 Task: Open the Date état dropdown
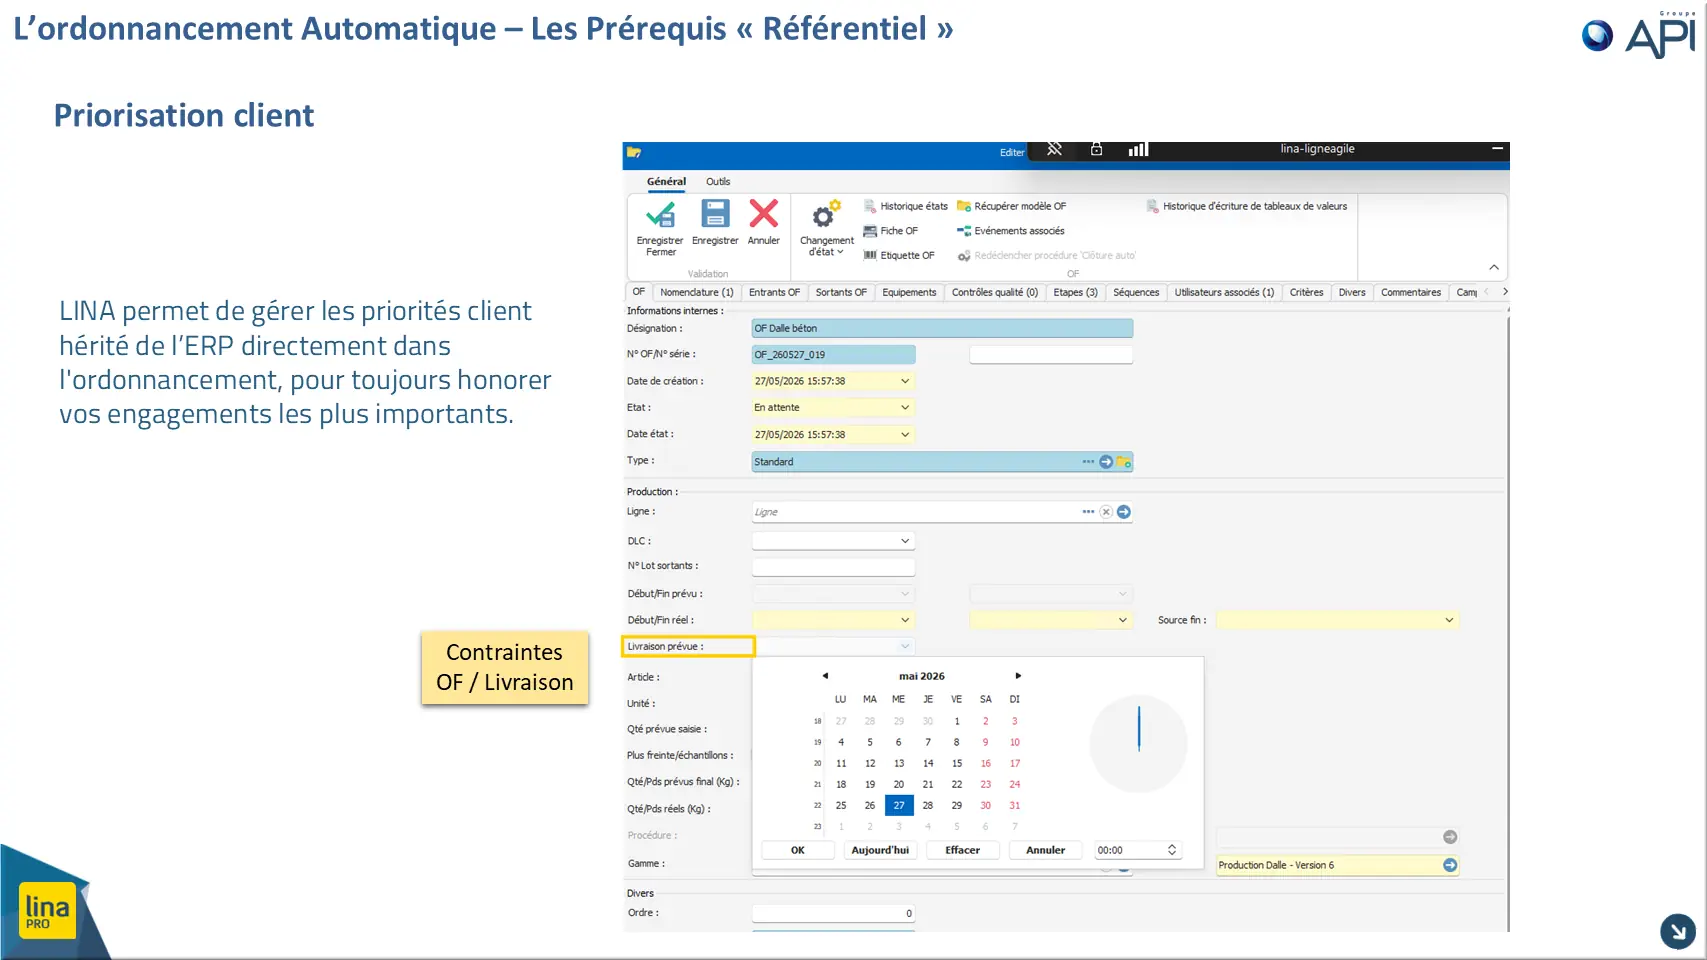(x=905, y=434)
